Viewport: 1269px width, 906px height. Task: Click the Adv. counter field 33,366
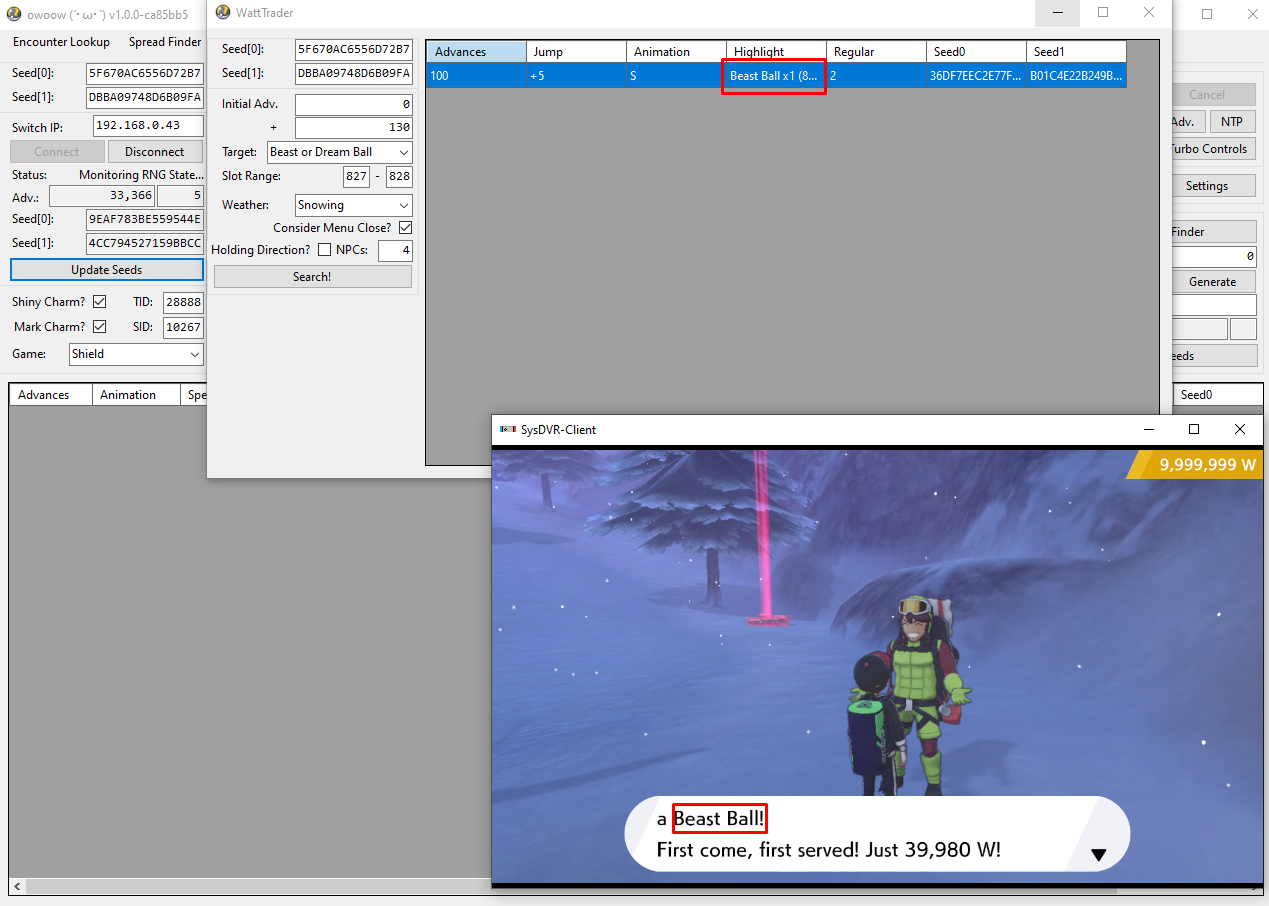tap(102, 196)
